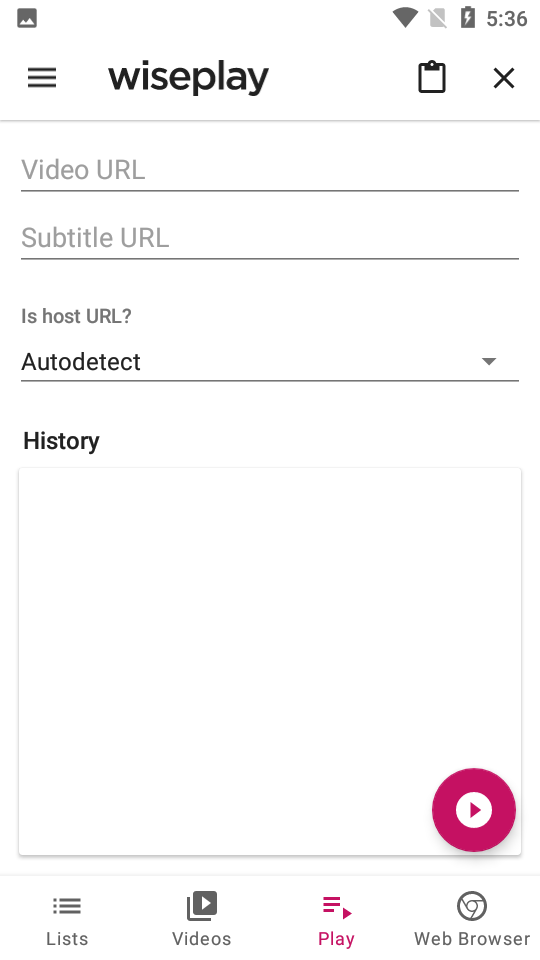Open the Web Browser chrome icon
This screenshot has width=540, height=960.
[472, 906]
